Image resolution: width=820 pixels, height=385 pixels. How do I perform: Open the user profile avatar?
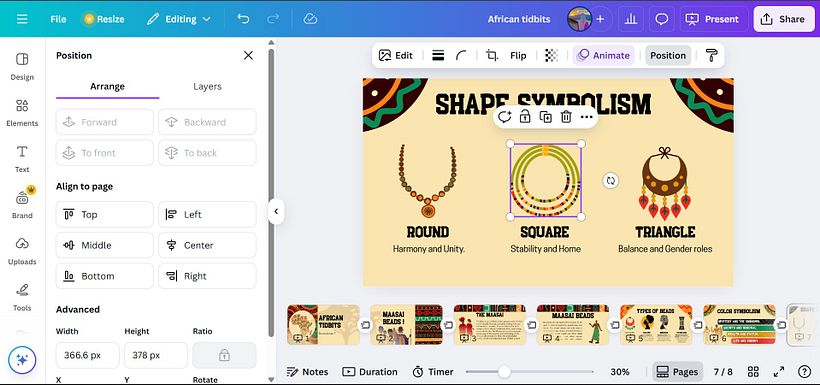[579, 19]
